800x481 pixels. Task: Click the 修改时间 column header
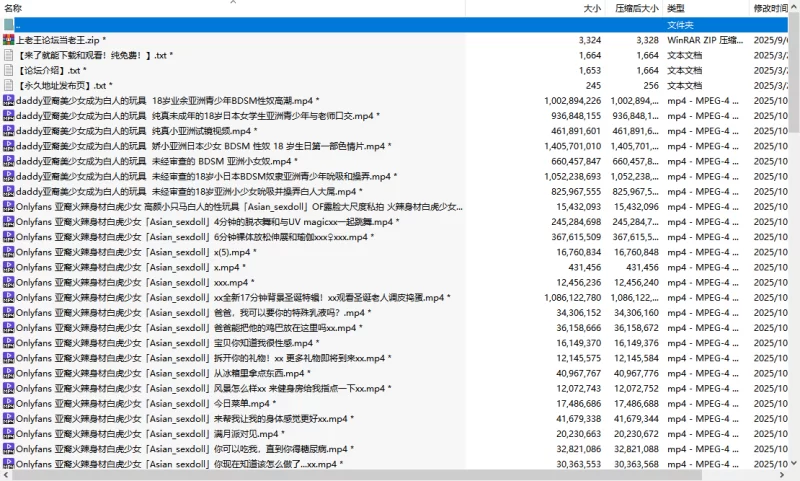[772, 8]
